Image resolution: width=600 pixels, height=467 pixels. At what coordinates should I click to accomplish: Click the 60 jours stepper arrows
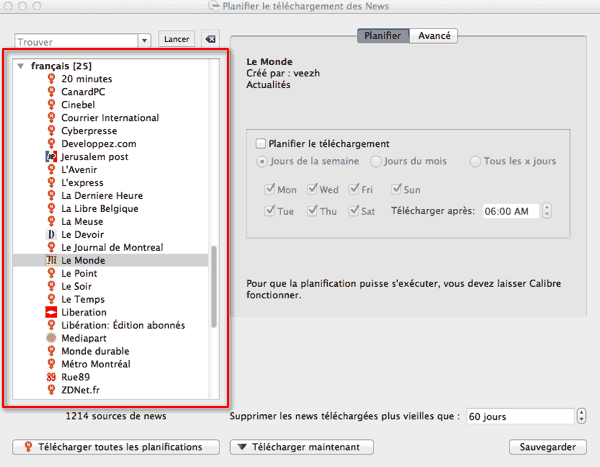click(581, 416)
